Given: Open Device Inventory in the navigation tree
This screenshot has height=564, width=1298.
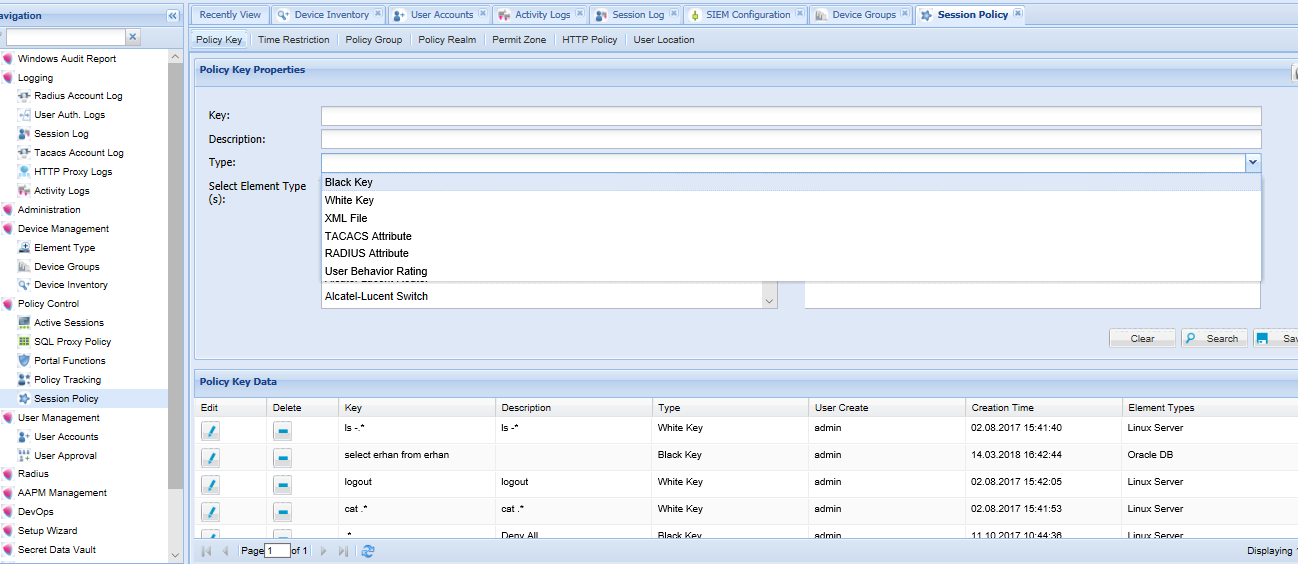Looking at the screenshot, I should point(70,285).
